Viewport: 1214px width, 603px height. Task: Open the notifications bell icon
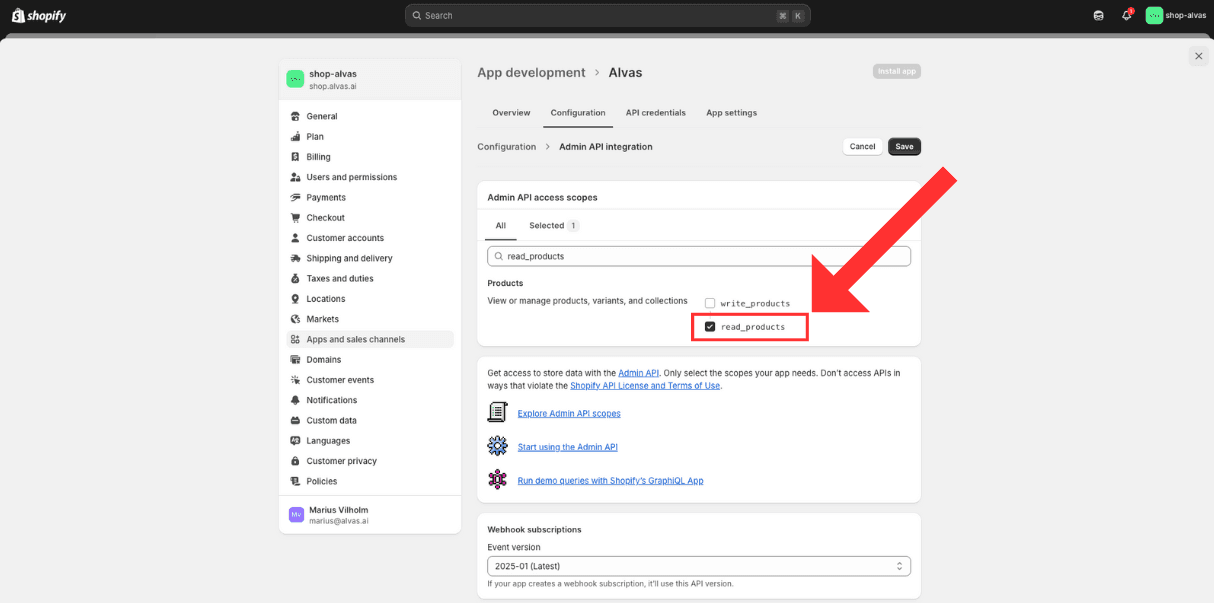[x=1126, y=15]
